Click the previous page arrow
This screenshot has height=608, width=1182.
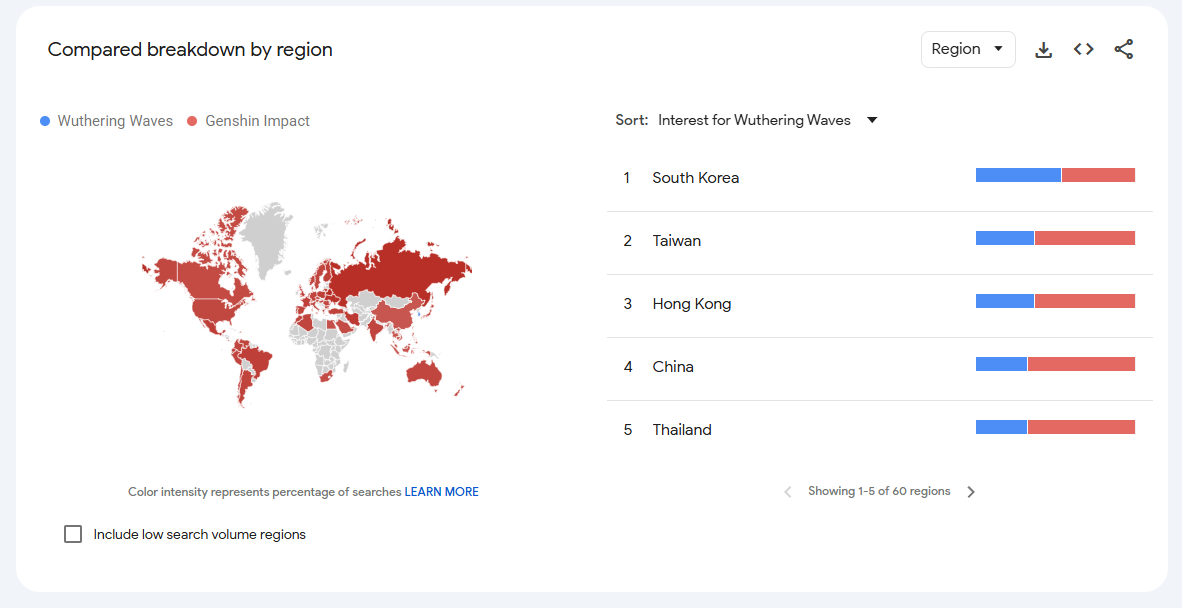pos(788,492)
